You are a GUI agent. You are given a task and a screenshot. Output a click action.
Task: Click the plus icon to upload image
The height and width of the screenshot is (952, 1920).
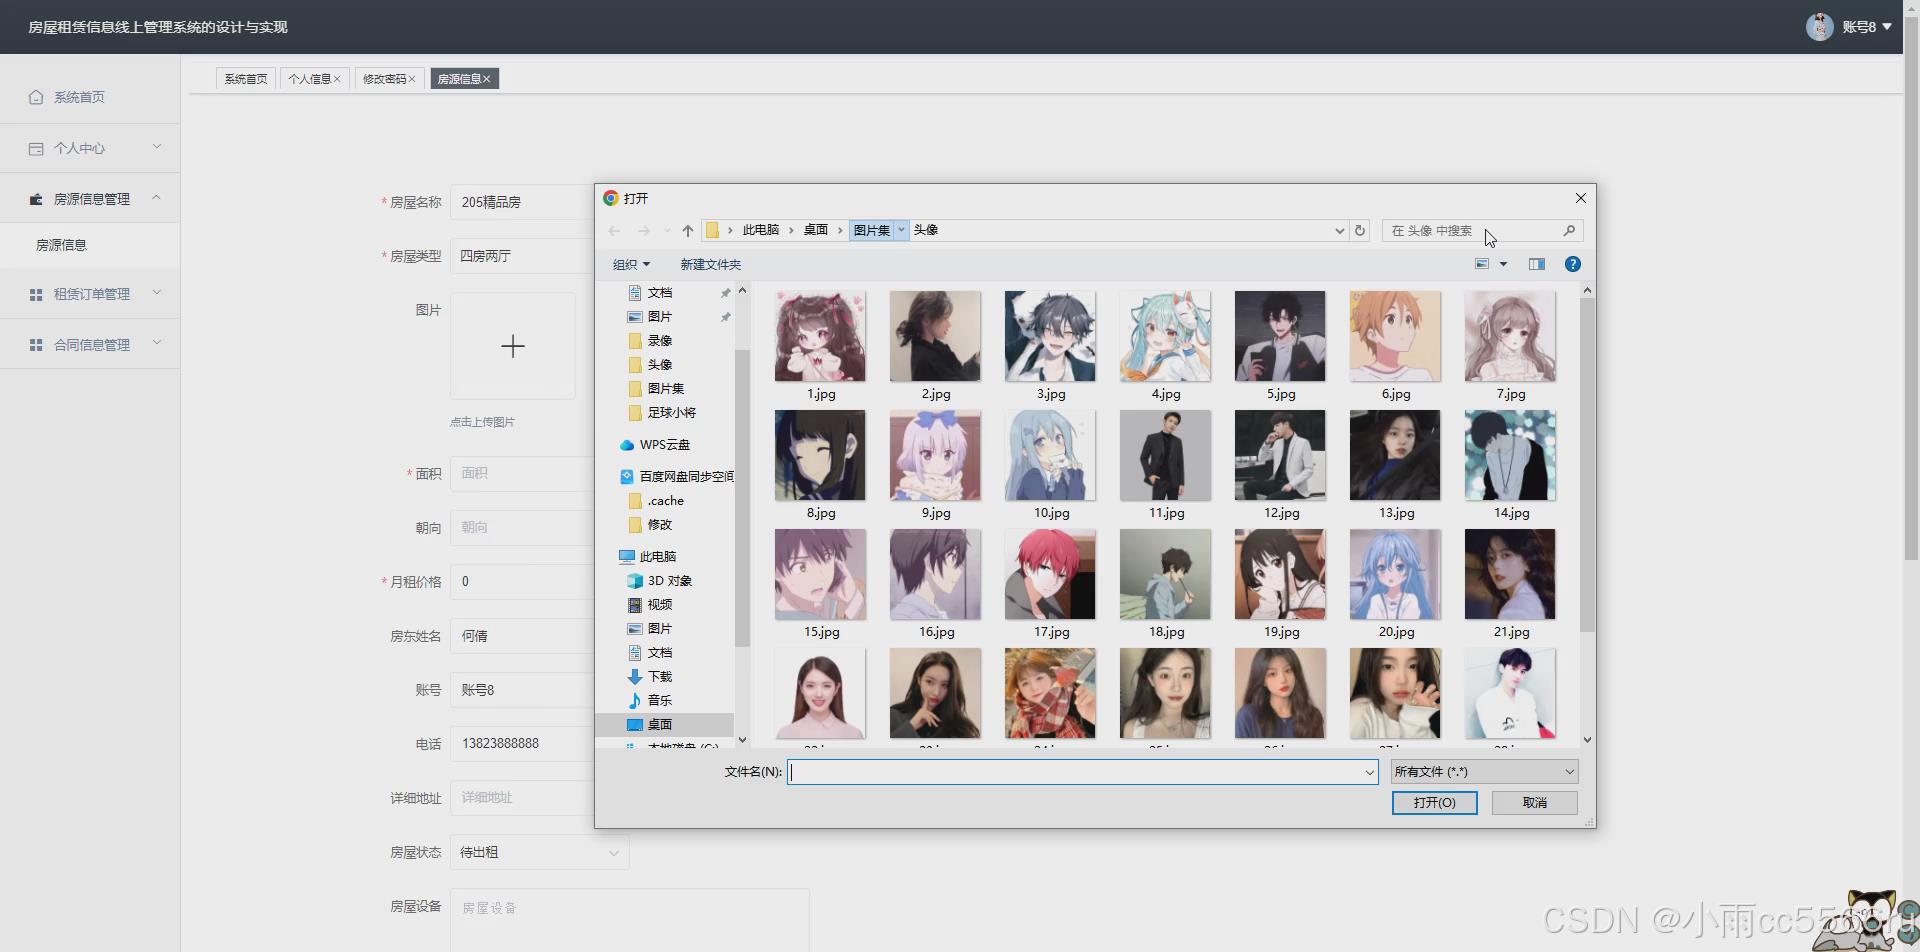pos(513,346)
